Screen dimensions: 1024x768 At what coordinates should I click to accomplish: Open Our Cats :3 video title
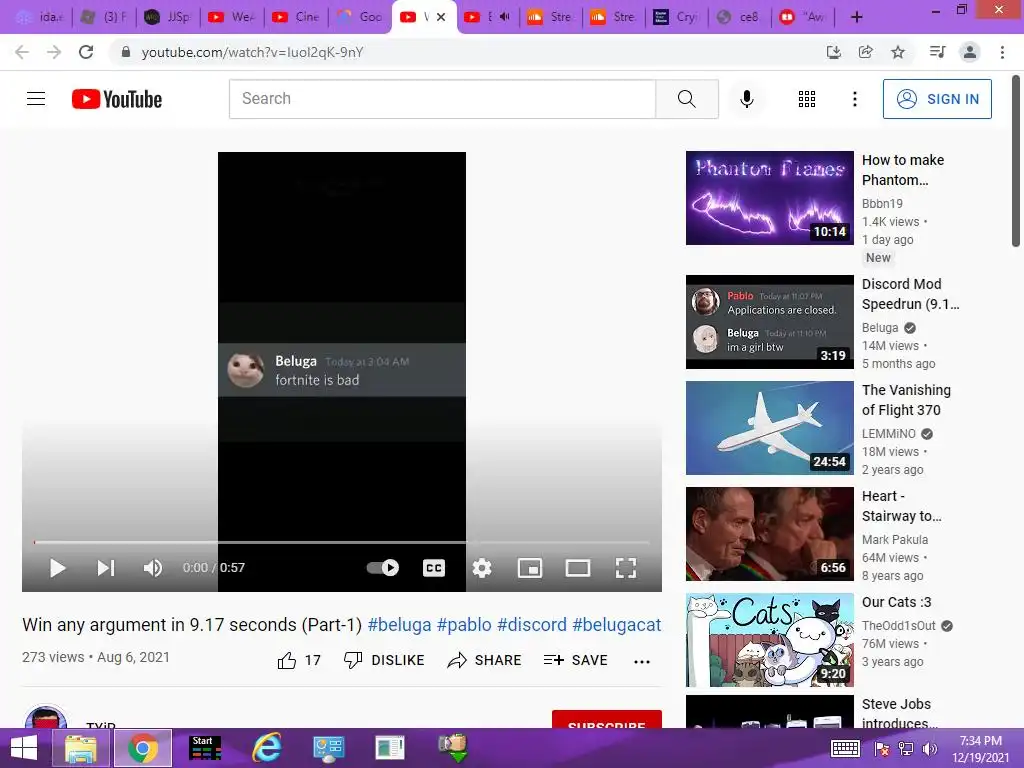point(897,602)
